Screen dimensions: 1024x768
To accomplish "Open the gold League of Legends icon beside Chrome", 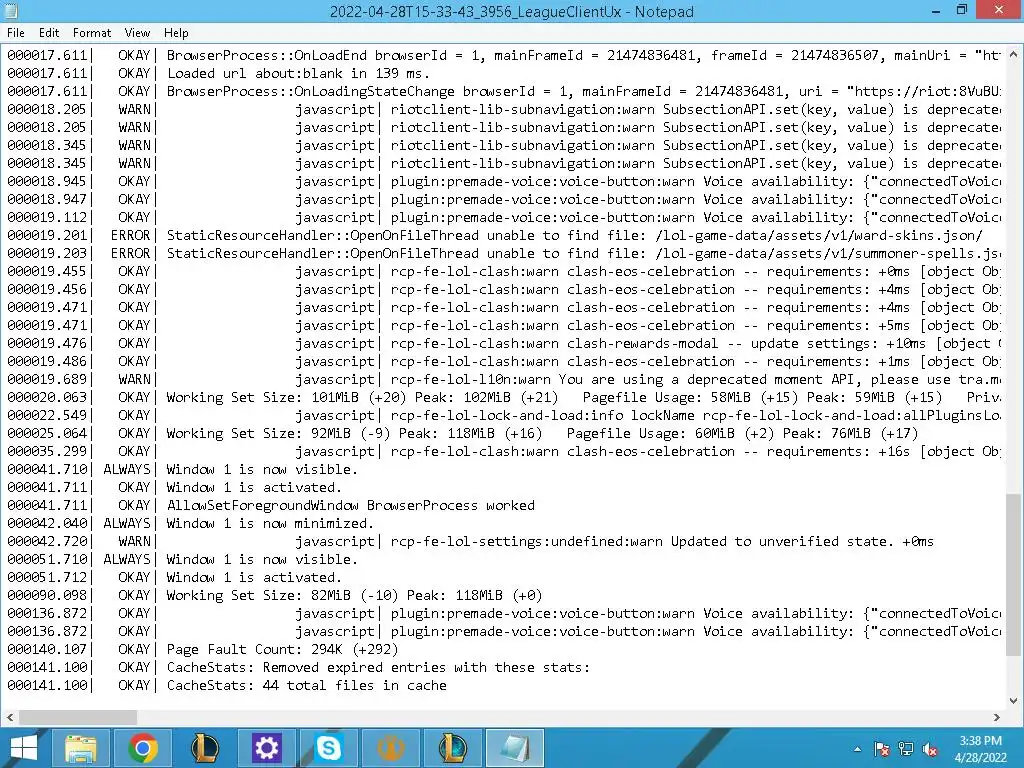I will pos(204,748).
